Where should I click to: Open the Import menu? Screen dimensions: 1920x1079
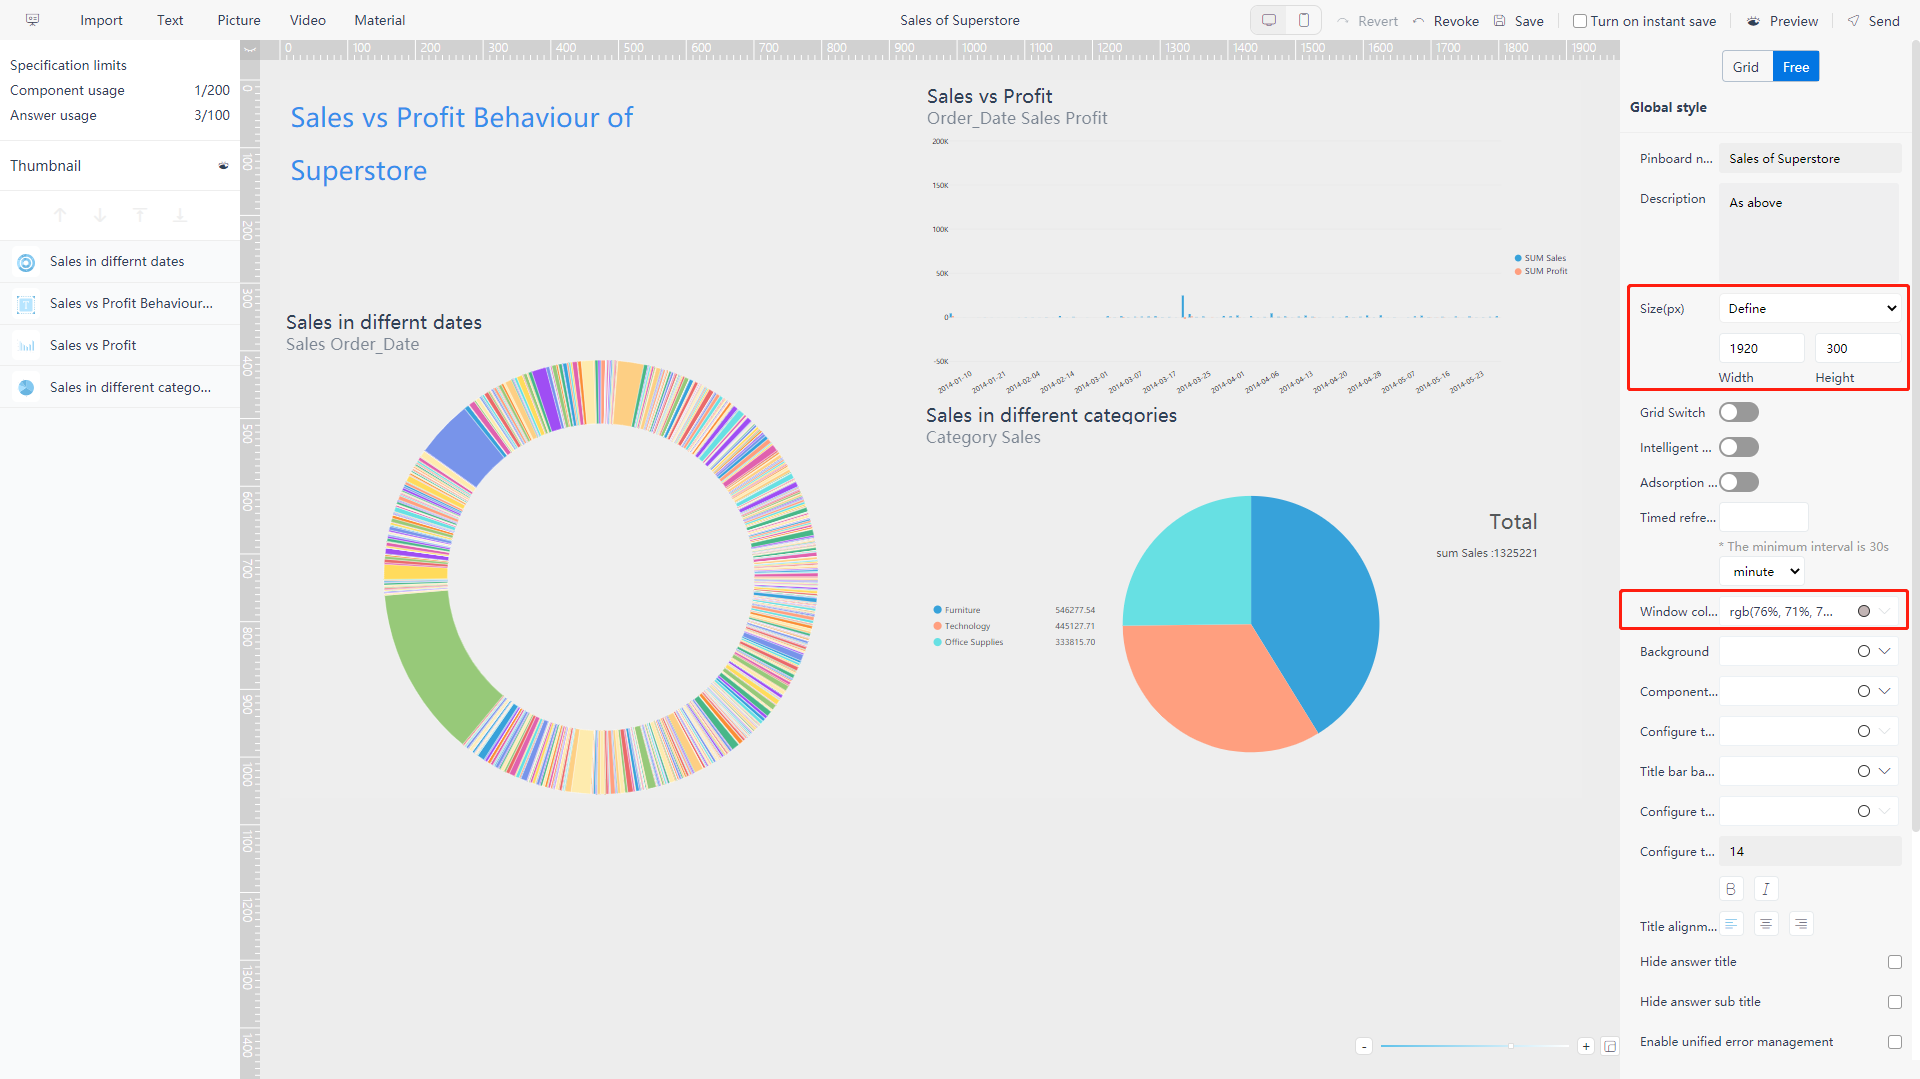point(101,20)
